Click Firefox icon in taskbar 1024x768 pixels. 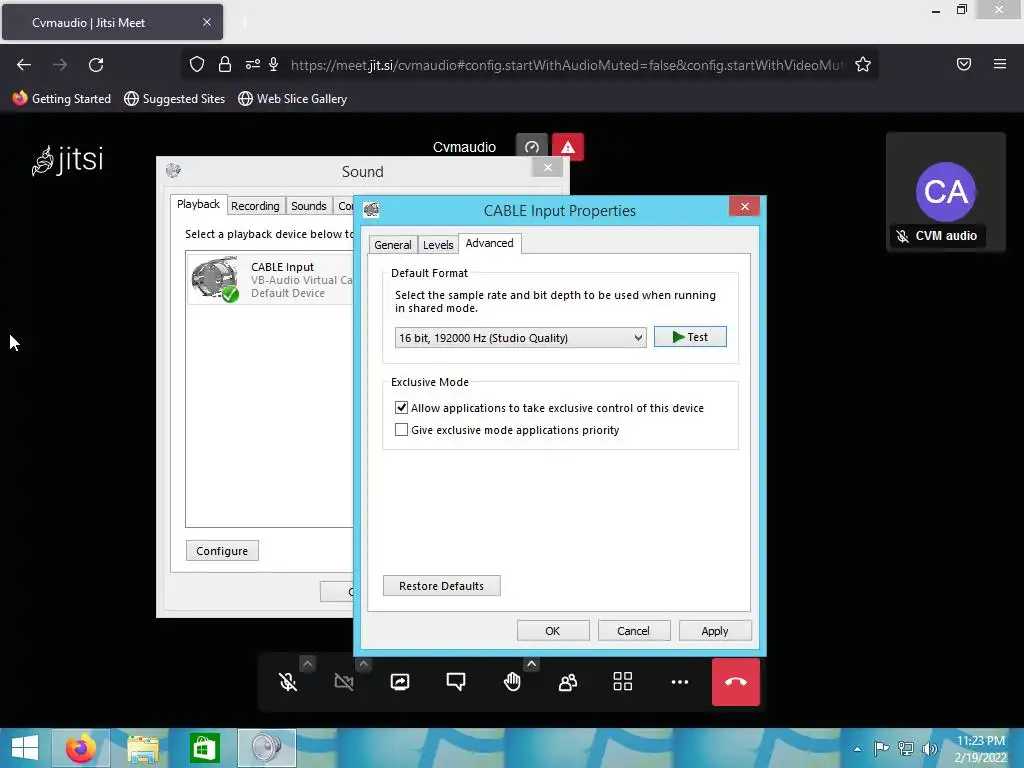point(81,748)
